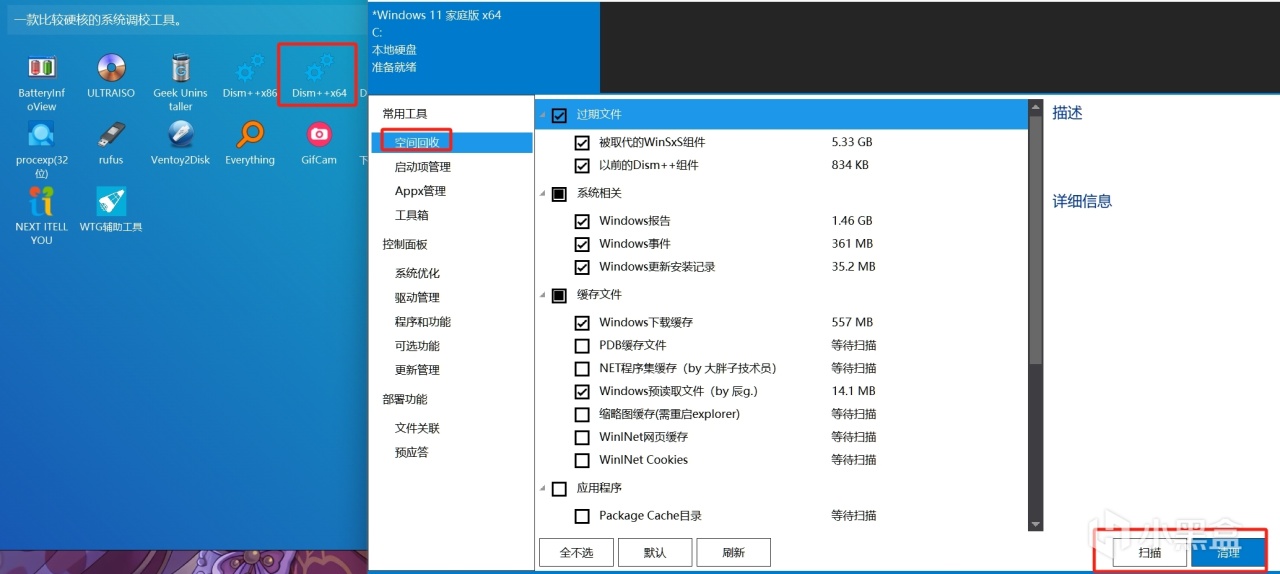The width and height of the screenshot is (1280, 574).
Task: Toggle the 系统相关 group checkbox
Action: click(559, 193)
